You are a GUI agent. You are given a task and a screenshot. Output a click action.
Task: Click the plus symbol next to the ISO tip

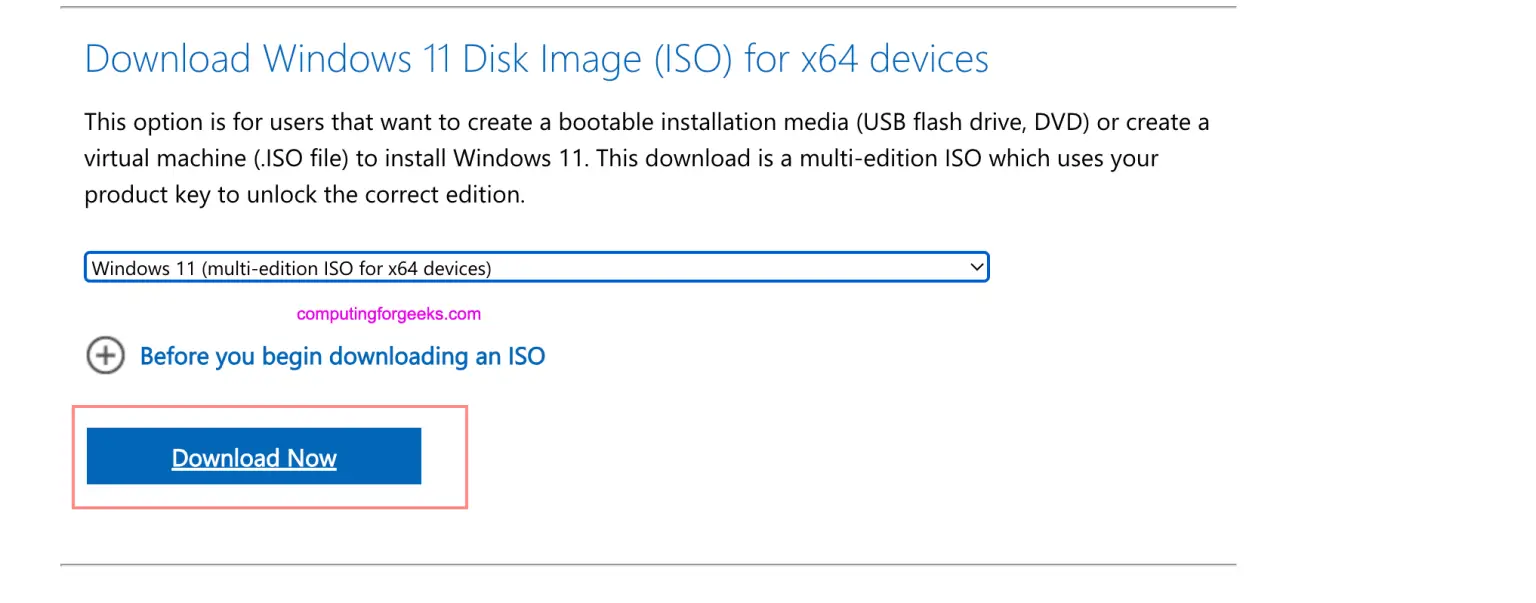[105, 355]
